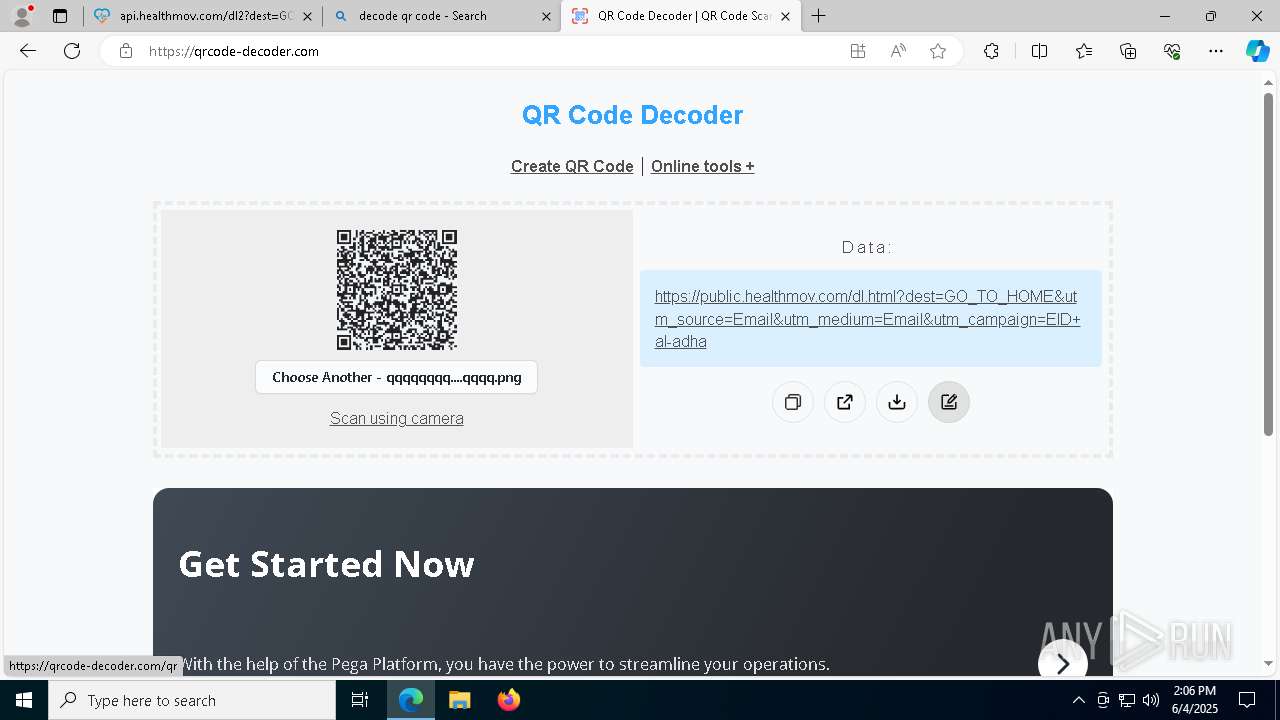
Task: Open tab actions menu icon
Action: (x=60, y=16)
